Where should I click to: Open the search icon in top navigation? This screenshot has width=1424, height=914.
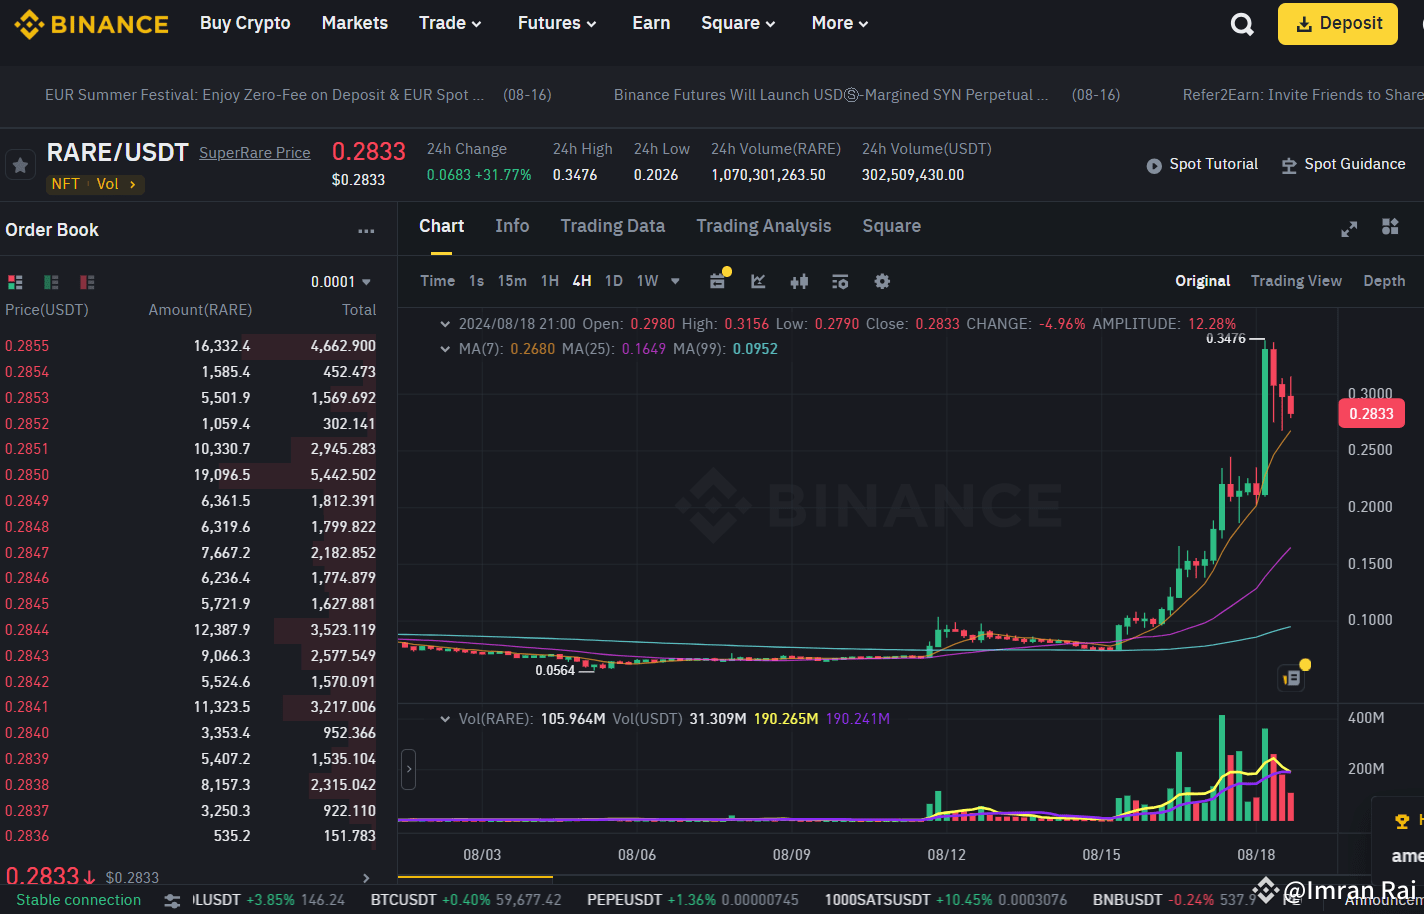(1242, 23)
